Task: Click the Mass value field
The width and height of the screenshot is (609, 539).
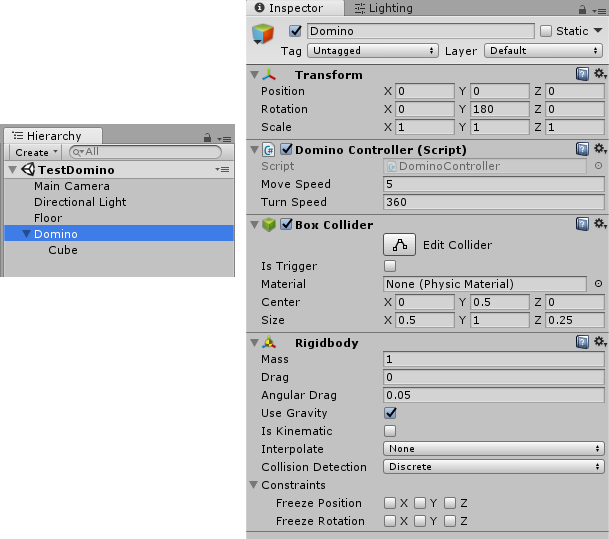Action: (494, 359)
